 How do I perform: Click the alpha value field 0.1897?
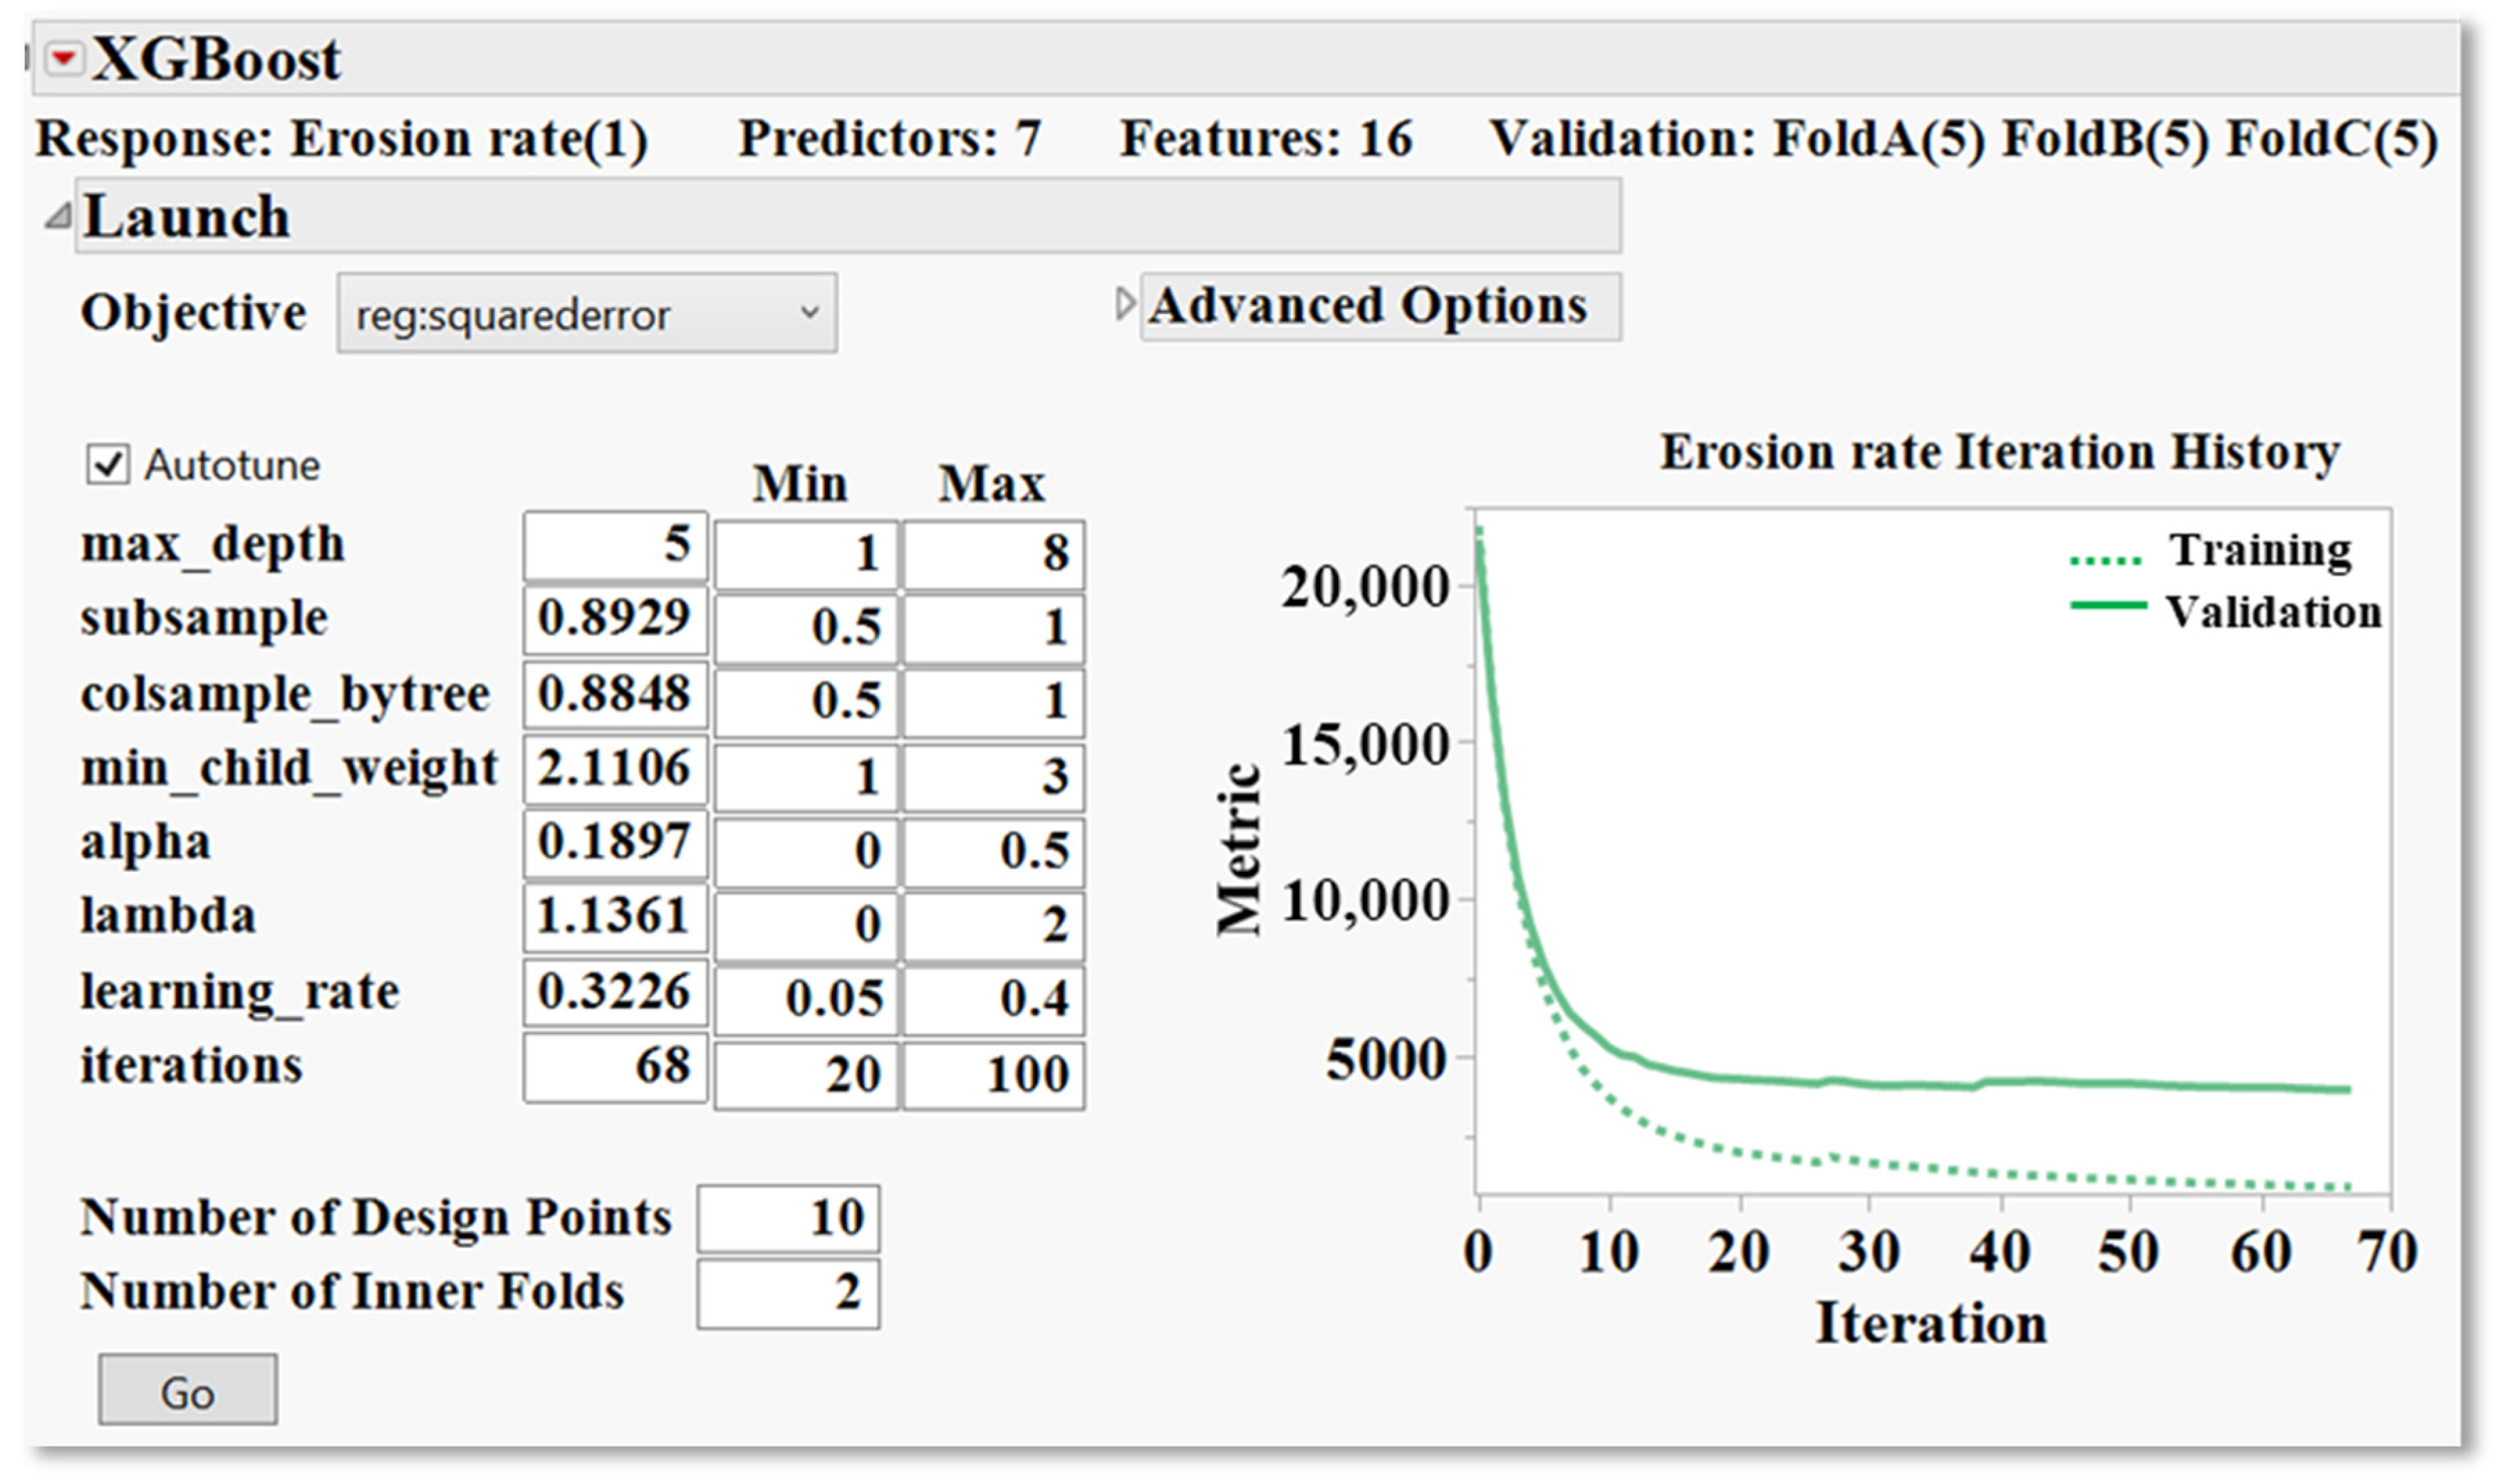pos(616,843)
